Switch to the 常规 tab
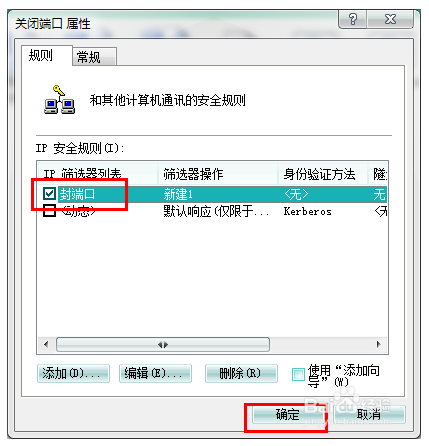 click(94, 57)
